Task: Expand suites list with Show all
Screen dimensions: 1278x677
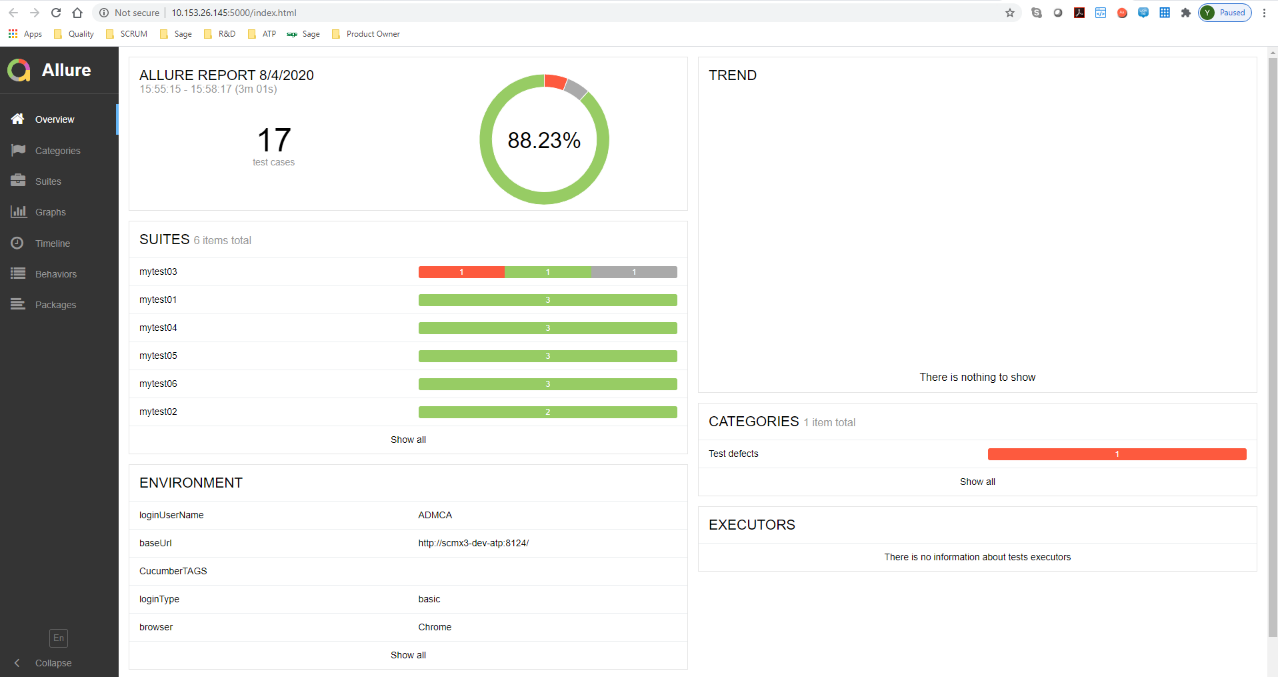Action: point(408,440)
